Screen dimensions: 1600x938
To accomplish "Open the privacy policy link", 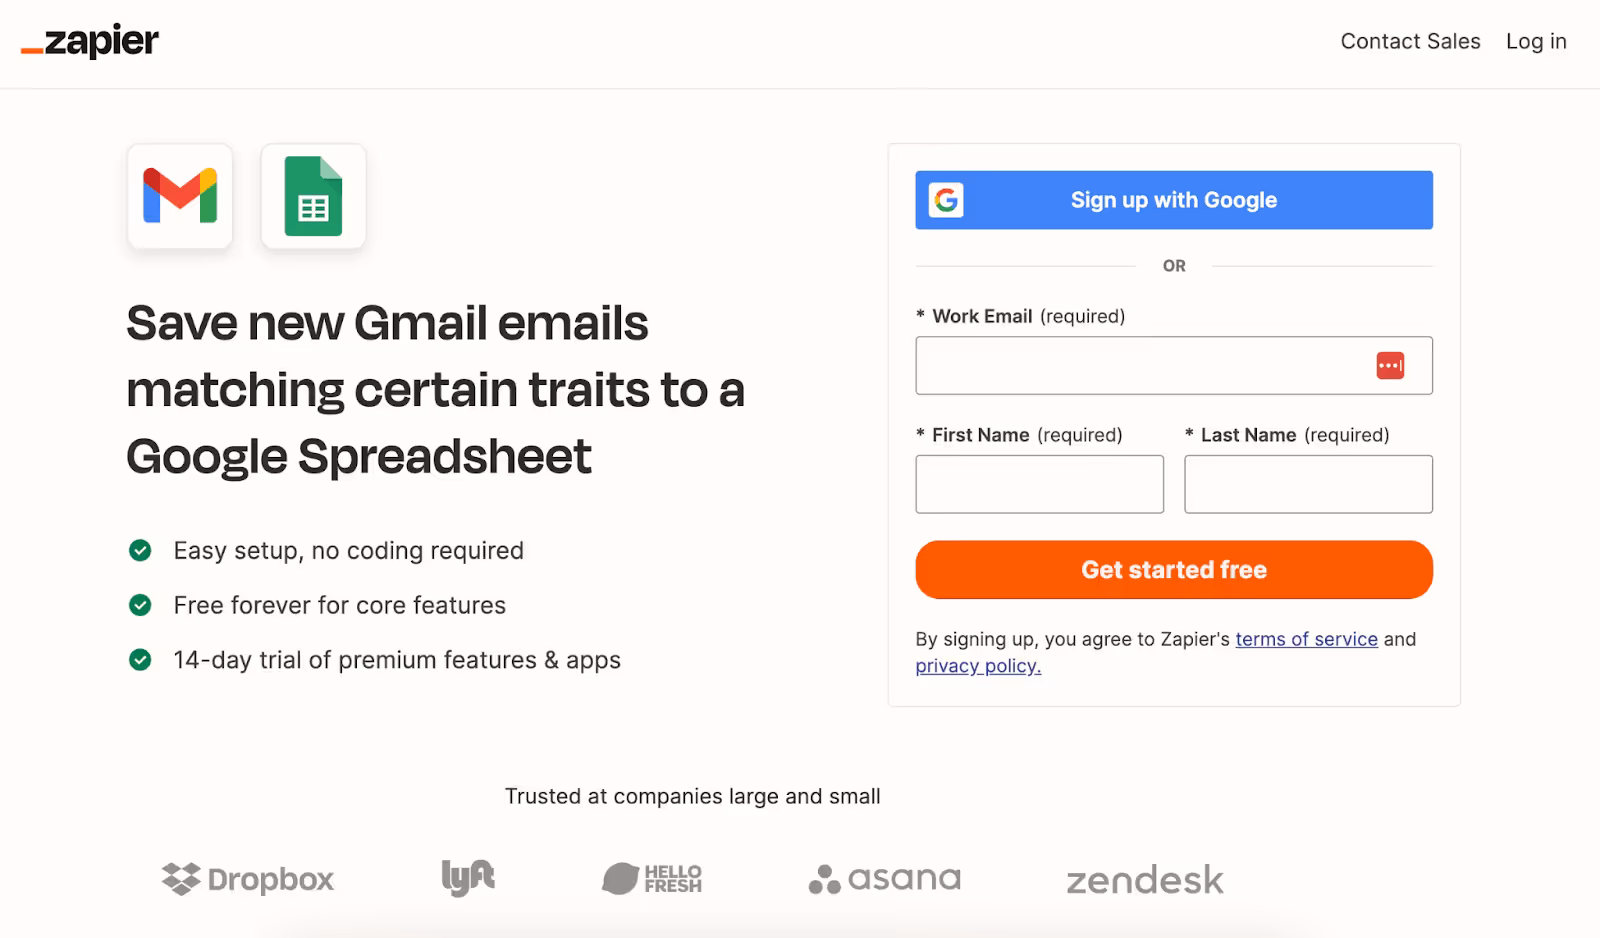I will pos(978,666).
